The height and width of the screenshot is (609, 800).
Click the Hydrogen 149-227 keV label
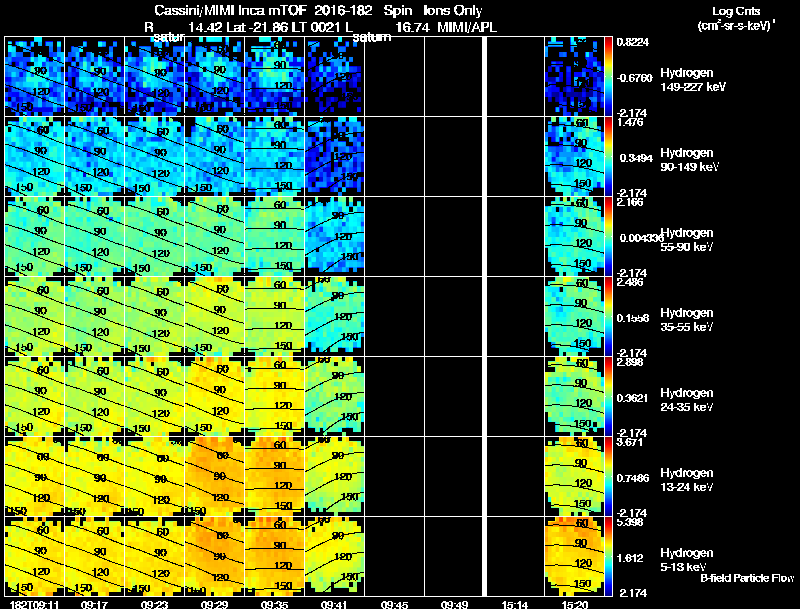pos(693,80)
